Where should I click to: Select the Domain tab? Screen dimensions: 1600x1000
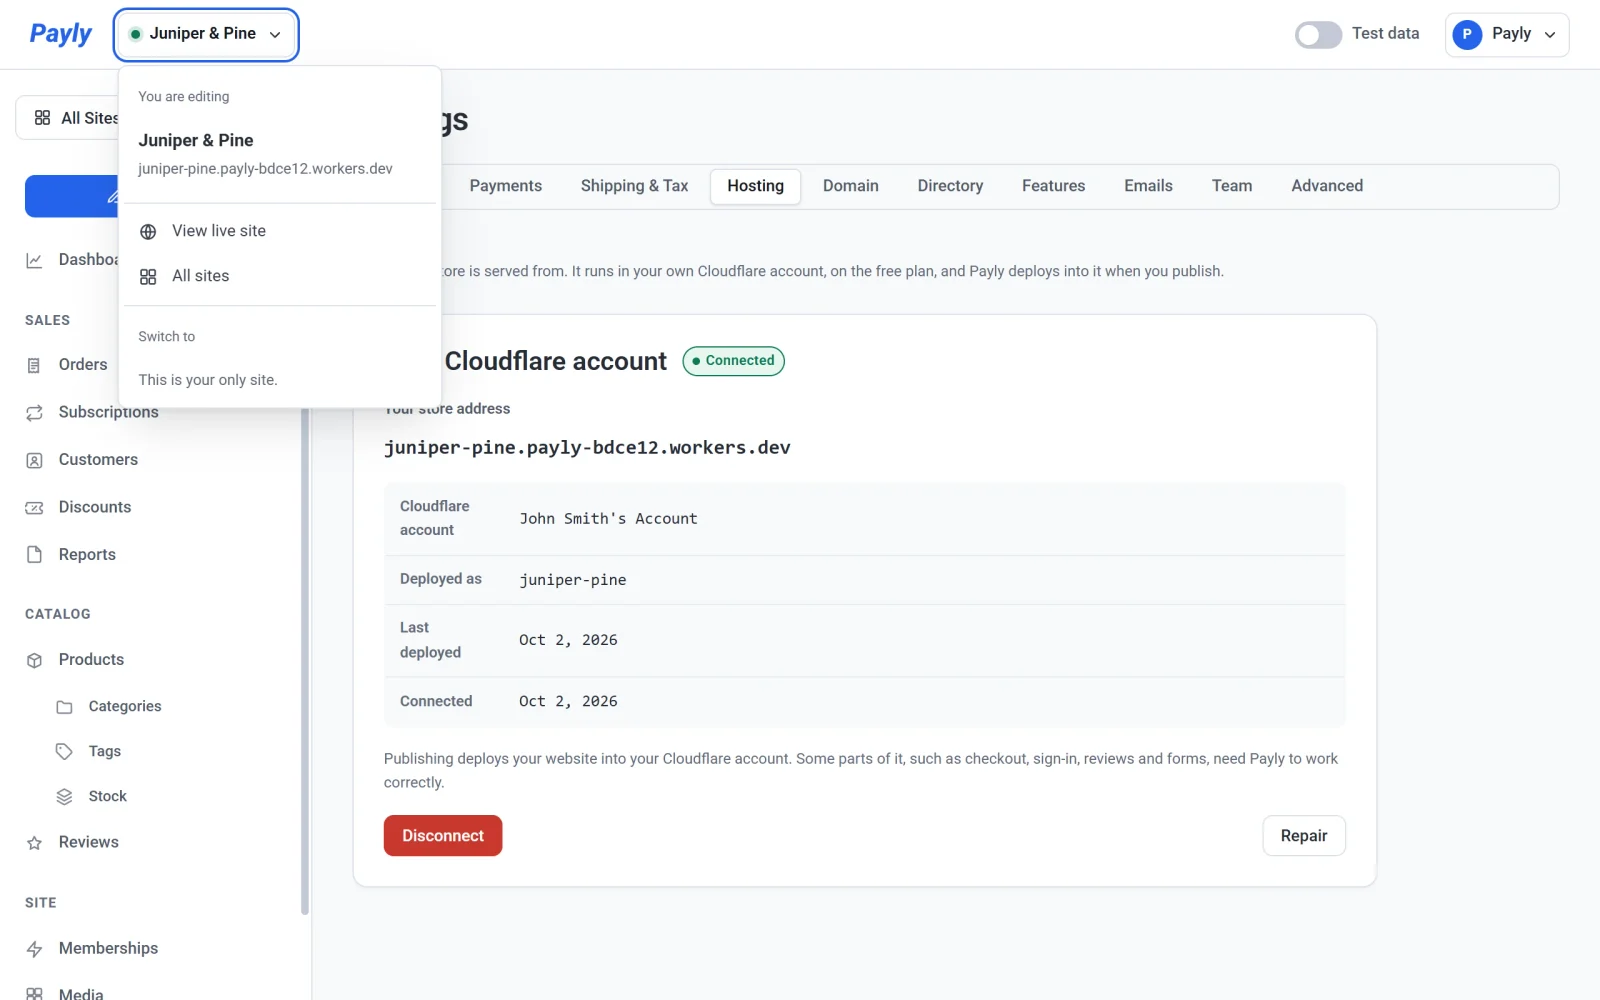(850, 186)
